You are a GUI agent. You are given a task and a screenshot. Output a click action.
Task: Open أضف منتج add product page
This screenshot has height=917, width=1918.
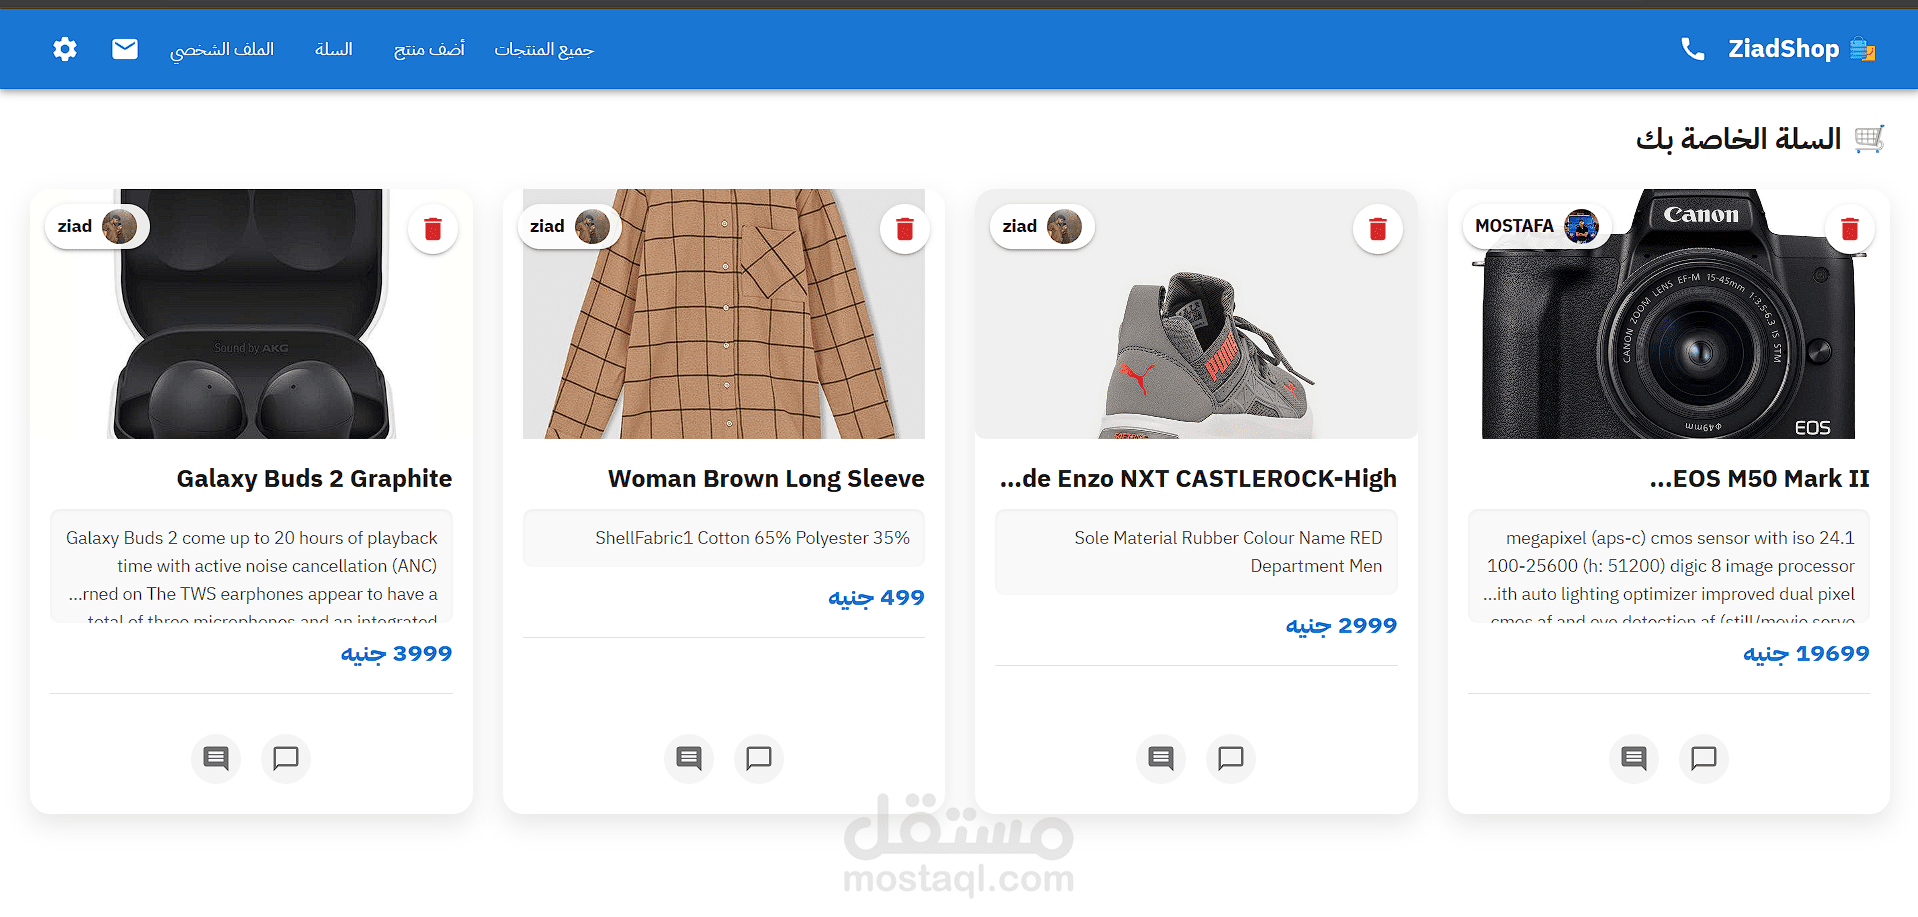(429, 49)
